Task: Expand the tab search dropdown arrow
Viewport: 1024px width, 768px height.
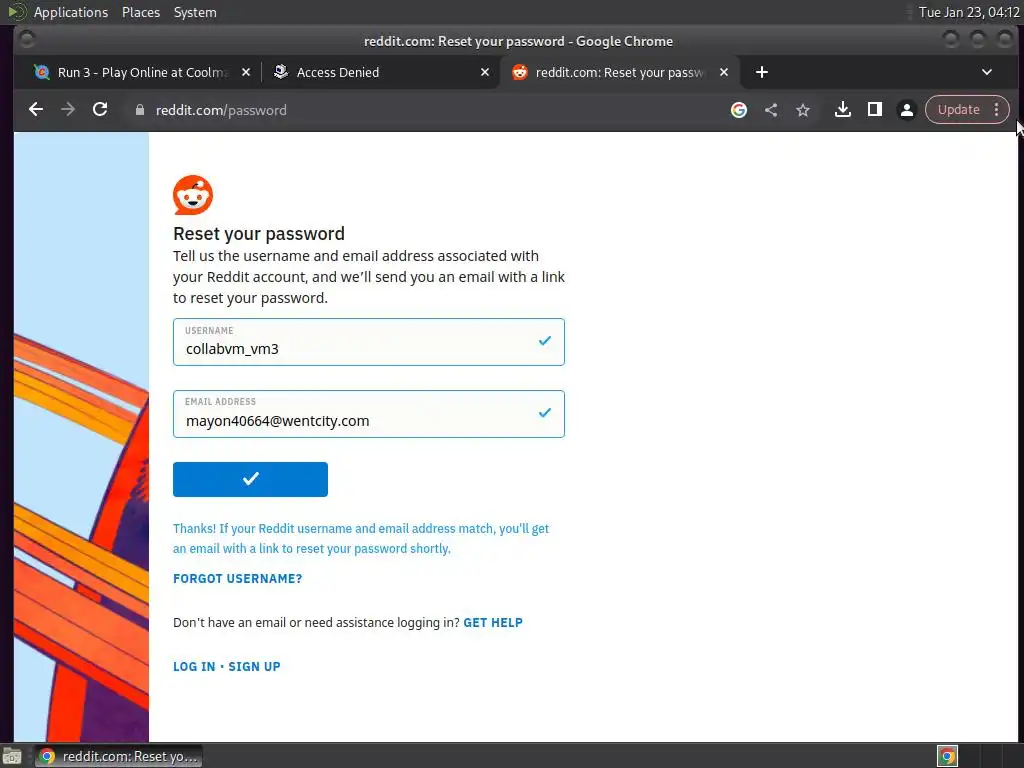Action: click(x=987, y=72)
